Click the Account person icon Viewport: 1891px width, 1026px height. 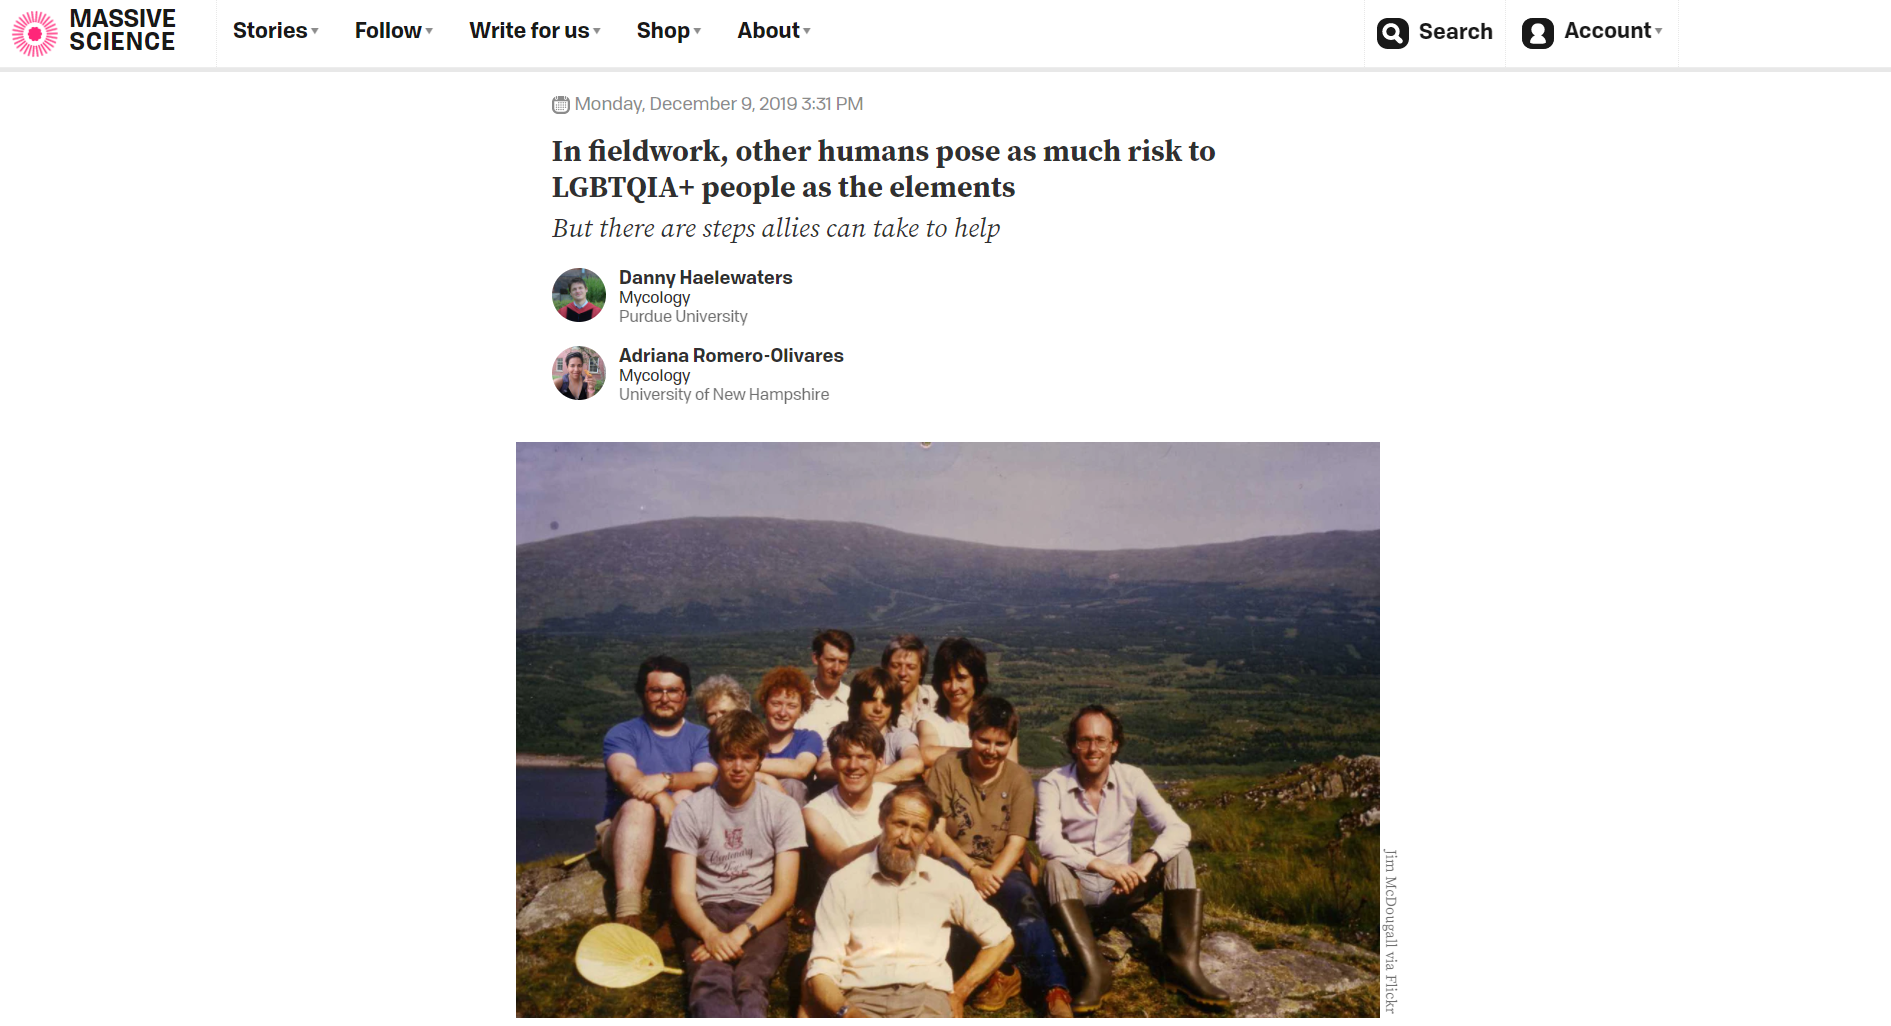[x=1537, y=33]
